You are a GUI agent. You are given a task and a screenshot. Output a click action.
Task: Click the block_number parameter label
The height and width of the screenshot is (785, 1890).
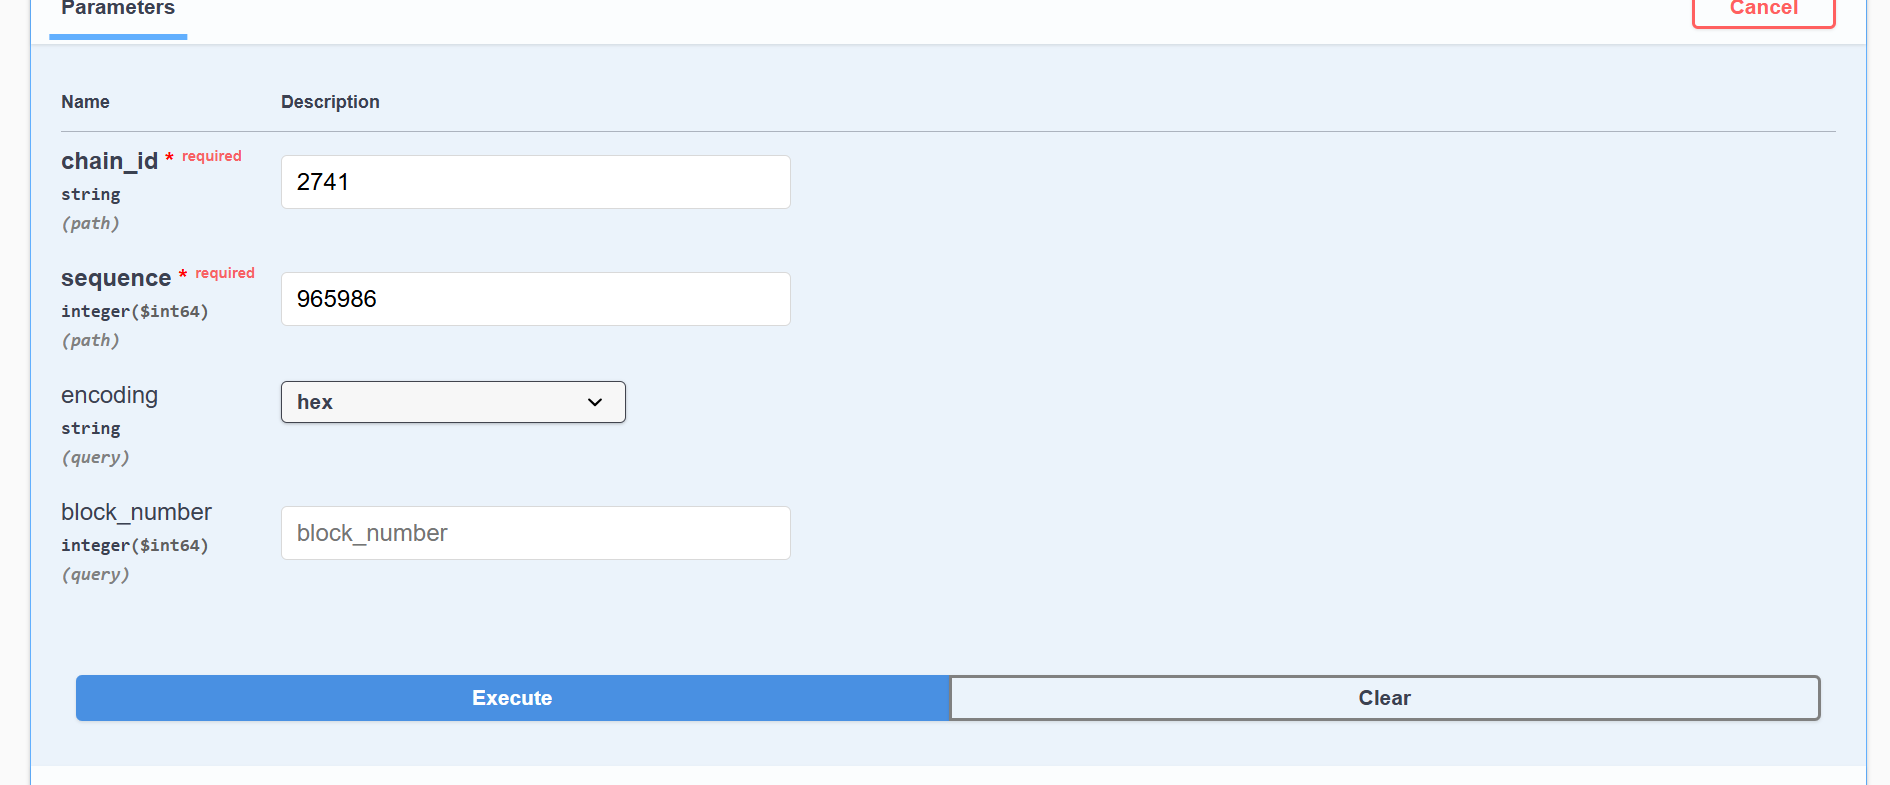click(136, 512)
